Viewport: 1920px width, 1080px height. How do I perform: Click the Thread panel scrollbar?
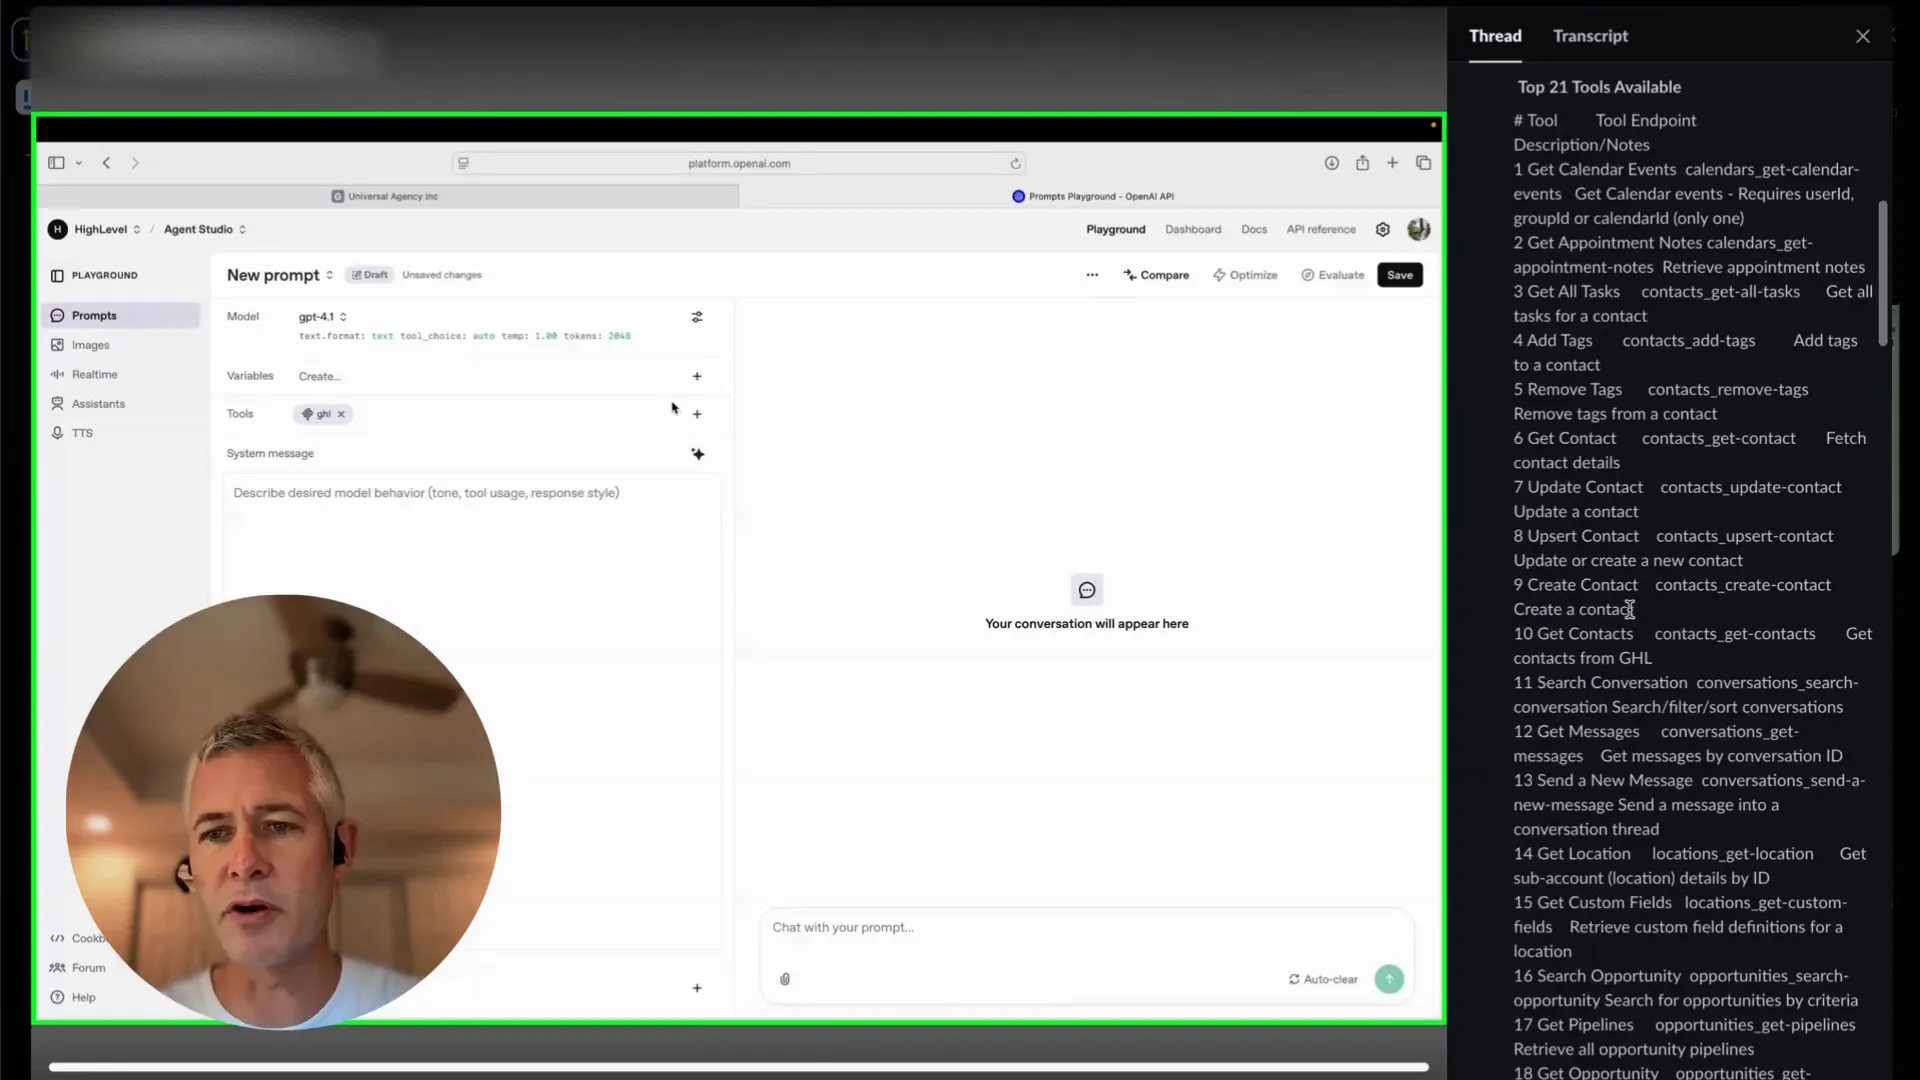click(1883, 273)
